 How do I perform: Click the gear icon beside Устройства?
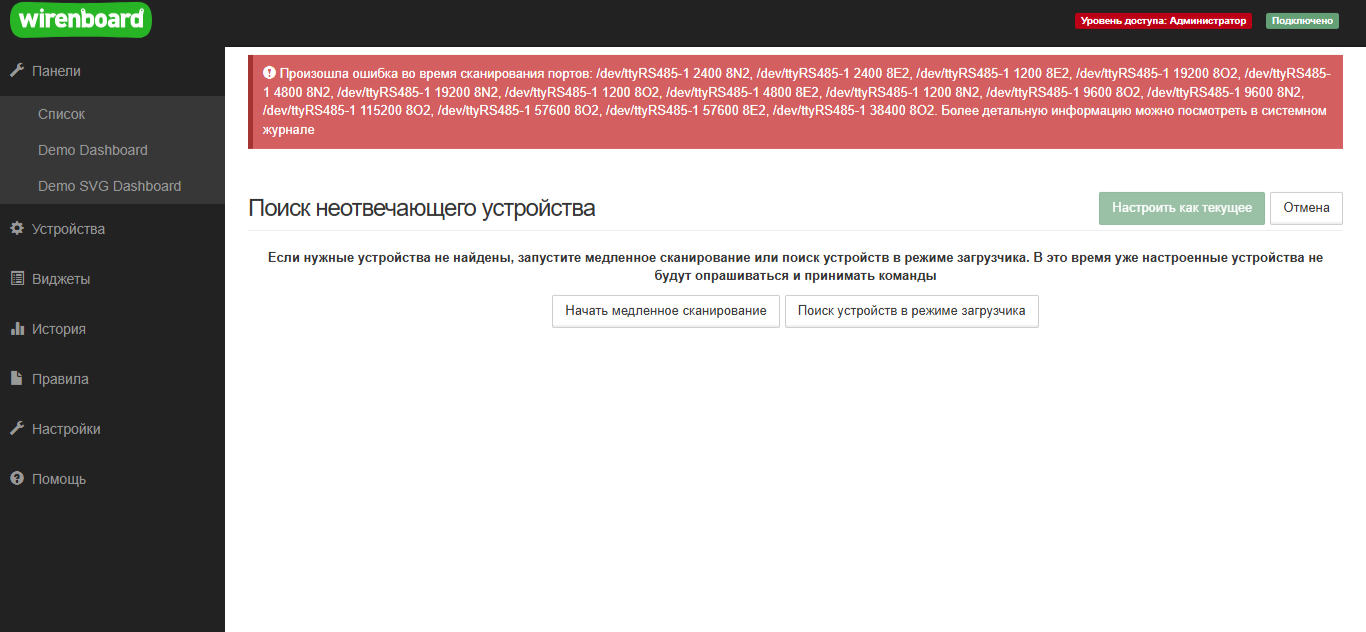(16, 229)
